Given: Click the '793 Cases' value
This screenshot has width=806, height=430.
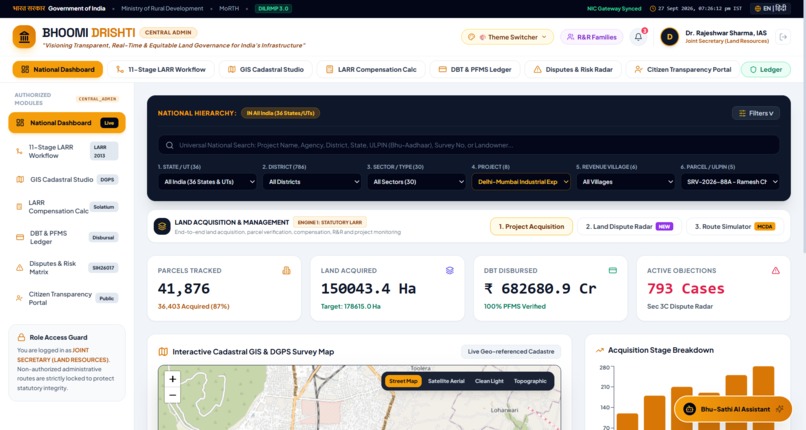Looking at the screenshot, I should (686, 289).
